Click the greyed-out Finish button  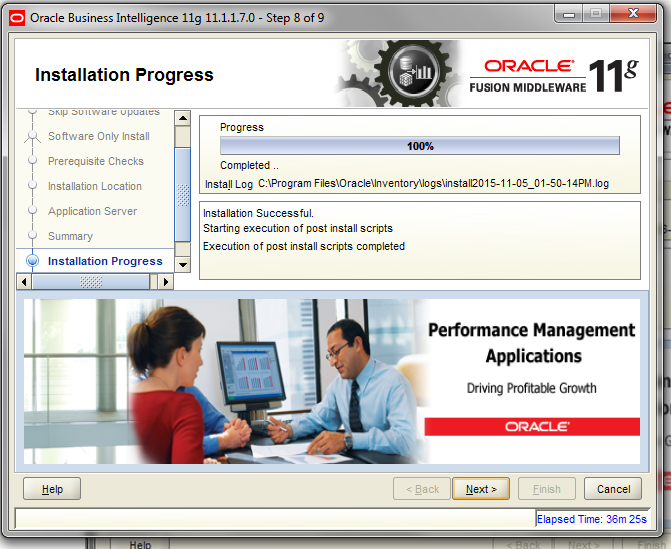click(x=546, y=489)
